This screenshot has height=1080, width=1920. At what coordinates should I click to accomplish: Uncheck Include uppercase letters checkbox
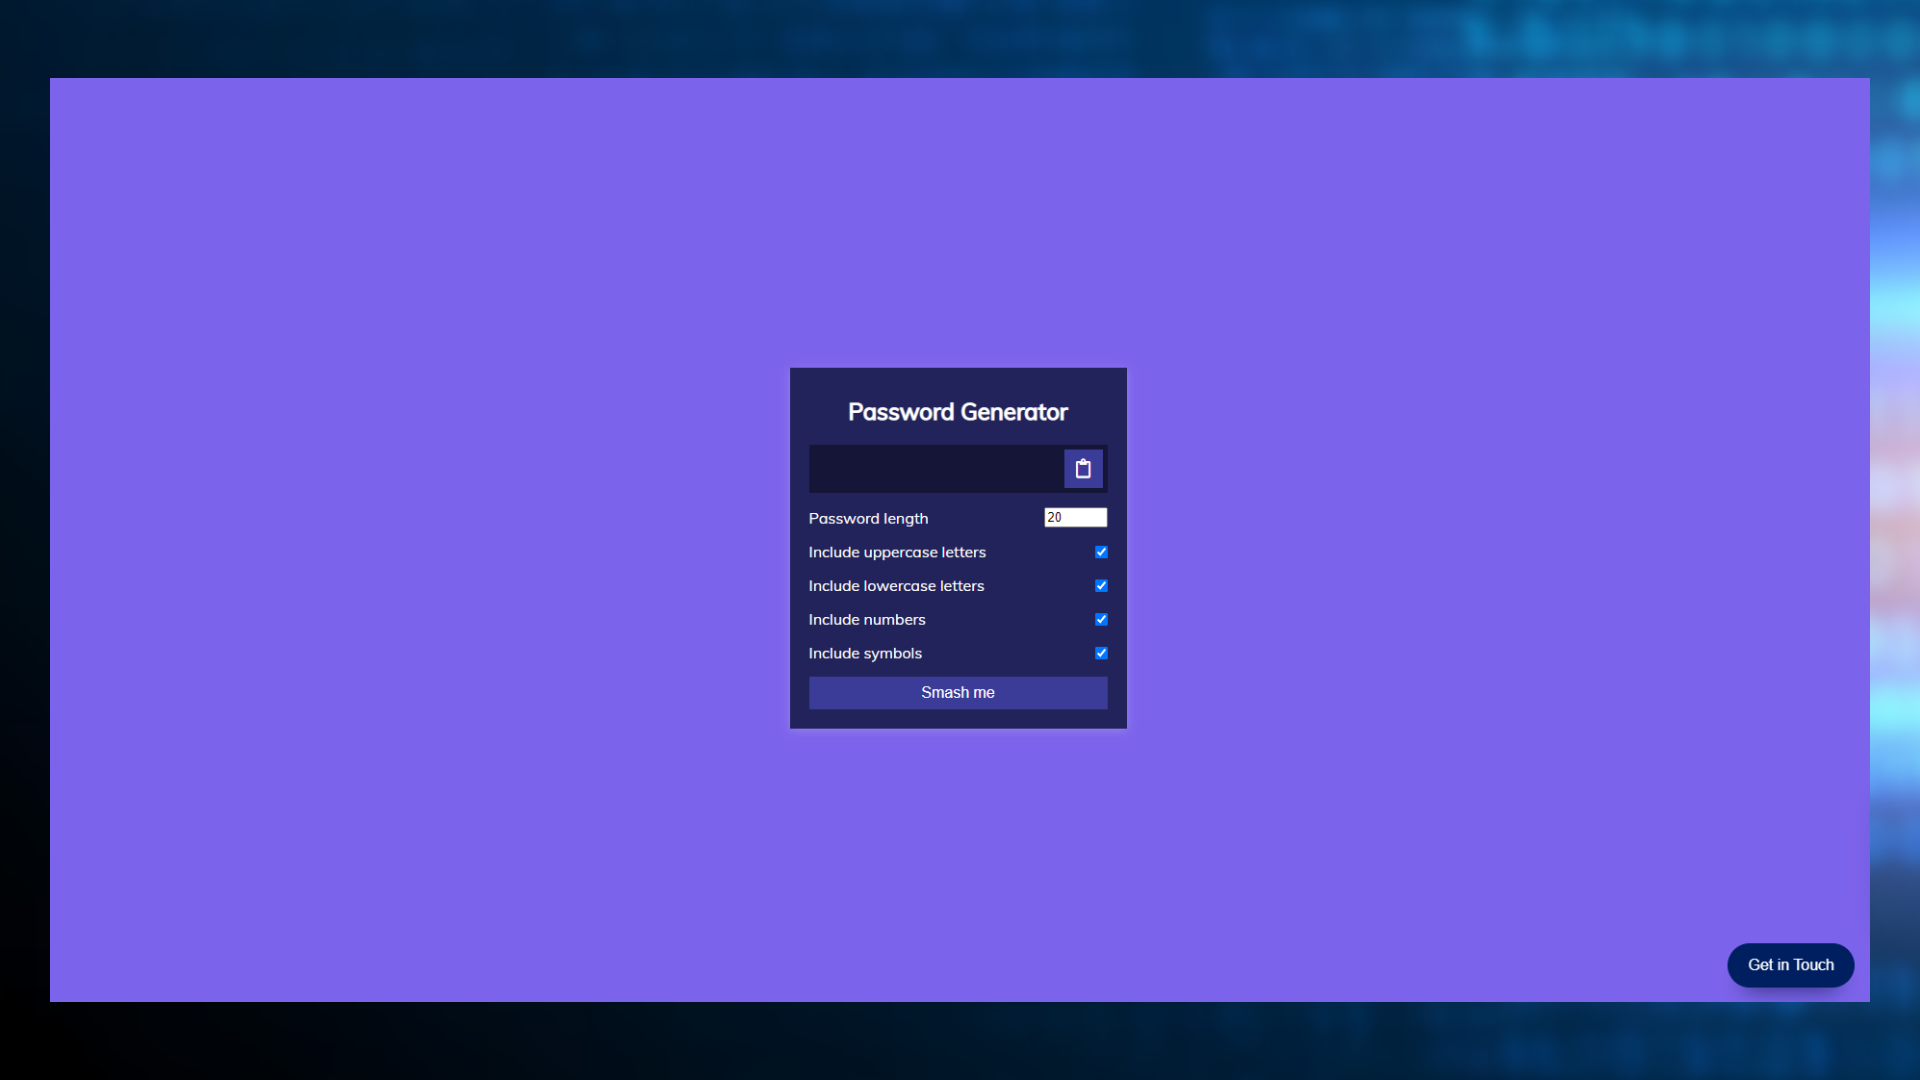tap(1101, 552)
